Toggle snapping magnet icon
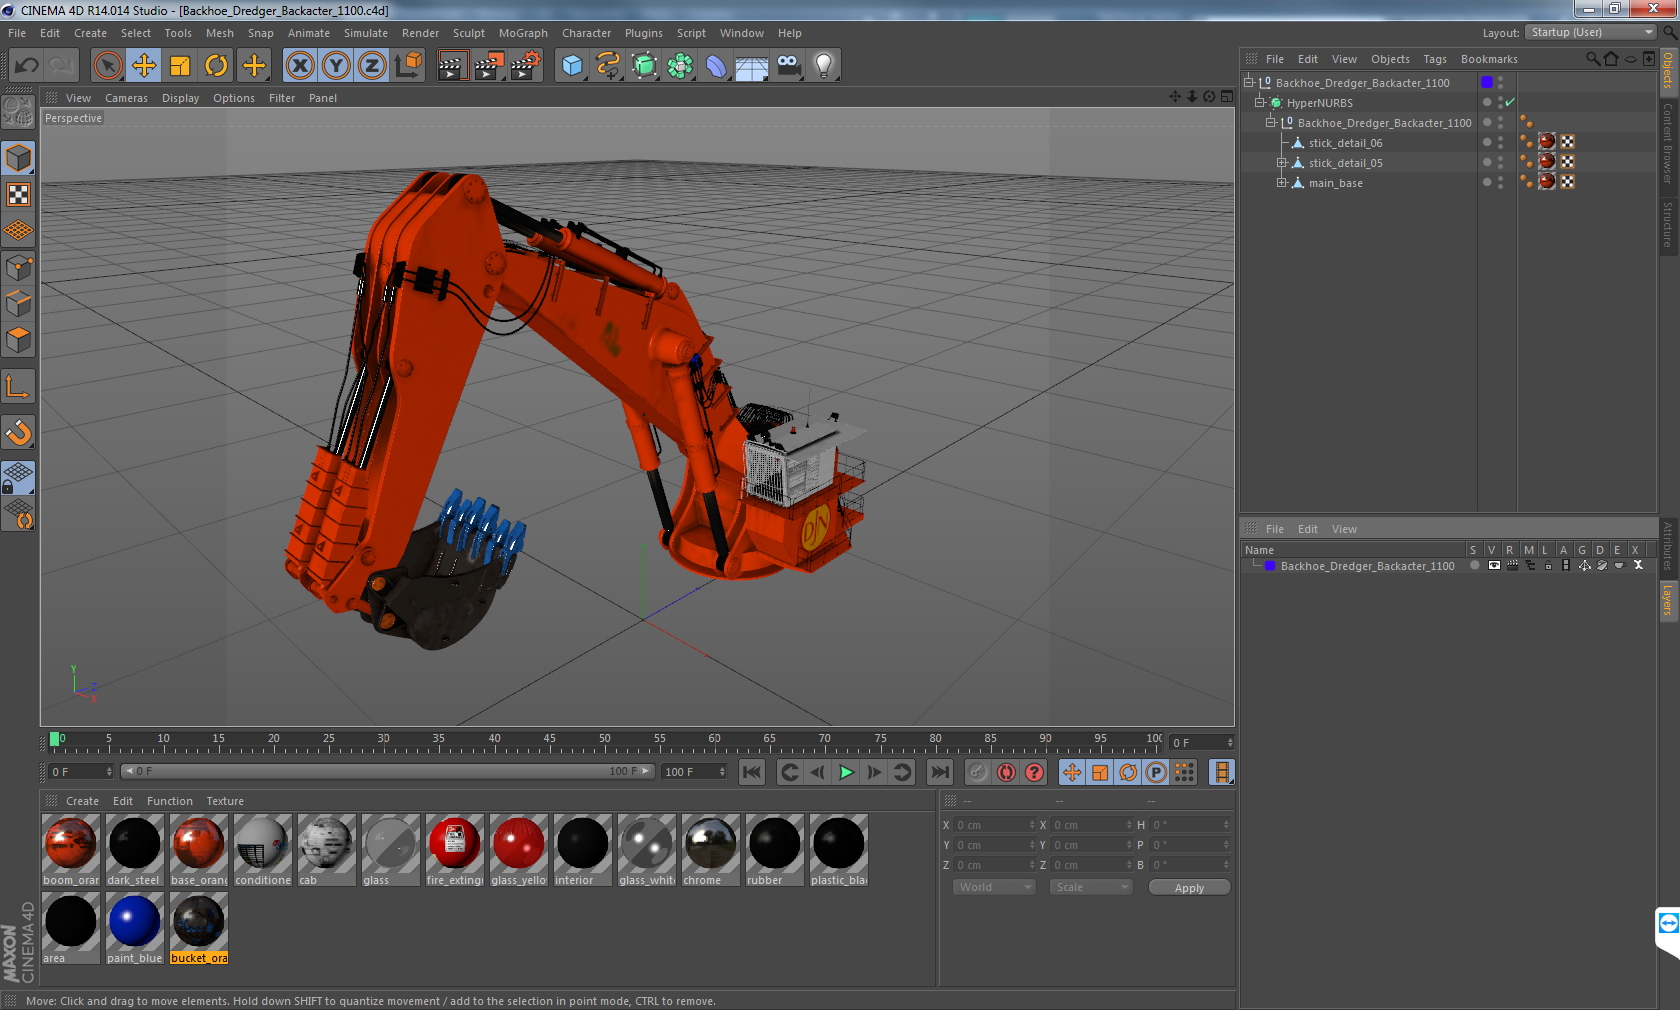The image size is (1680, 1010). [x=19, y=432]
